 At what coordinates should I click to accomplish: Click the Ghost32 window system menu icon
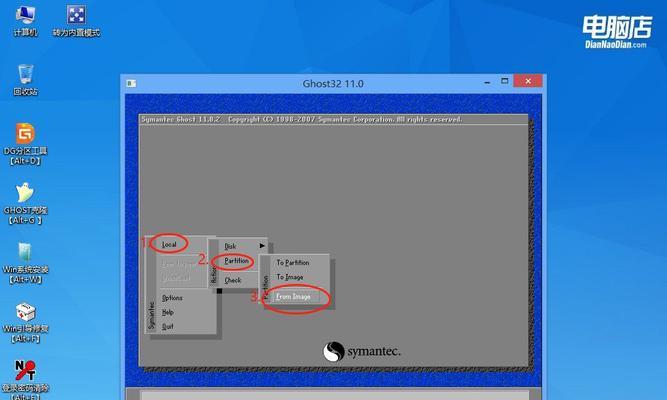point(131,83)
